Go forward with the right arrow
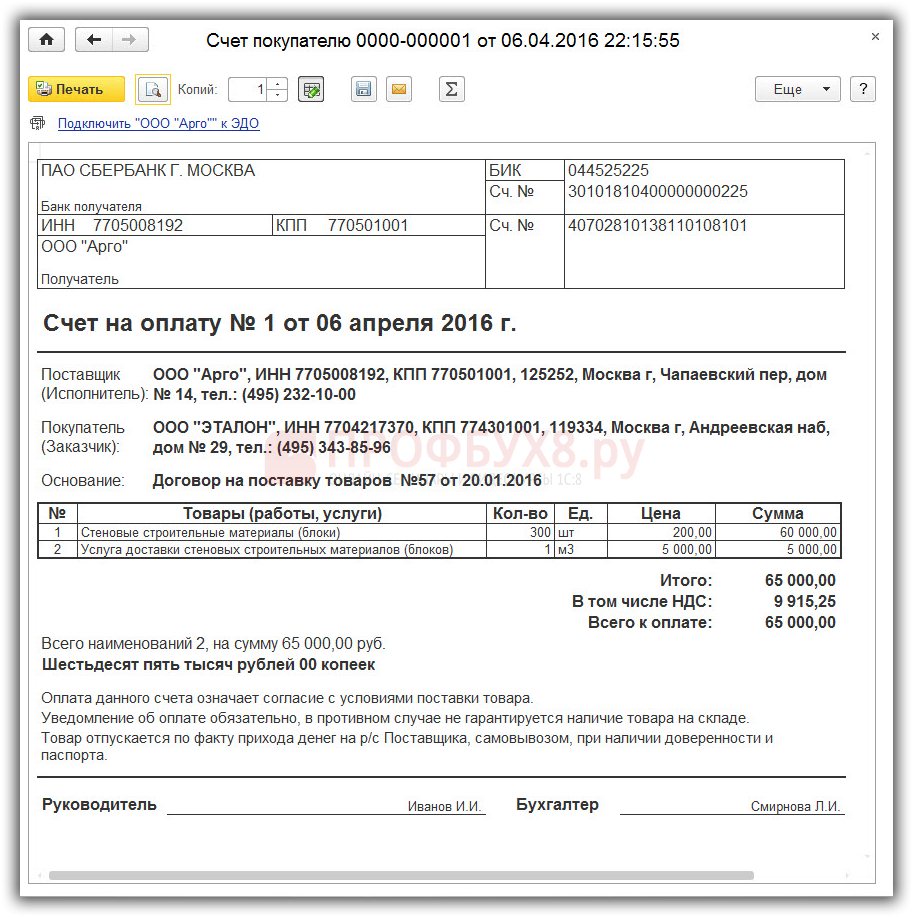This screenshot has height=917, width=913. click(x=129, y=40)
